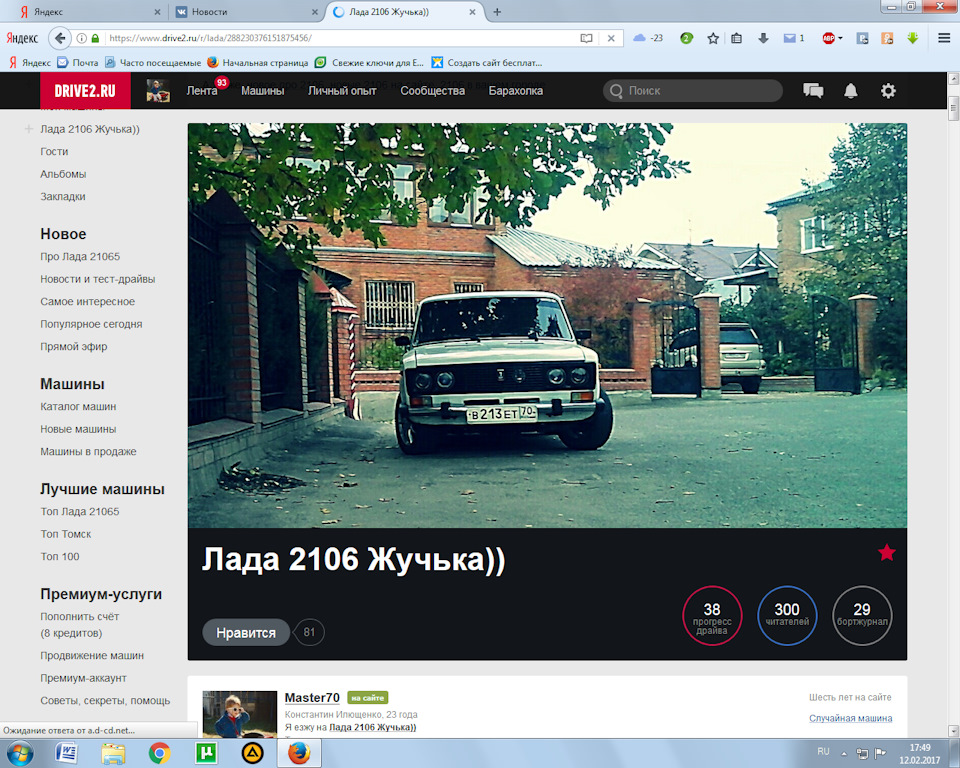
Task: Open the downloads arrow icon
Action: click(x=763, y=38)
